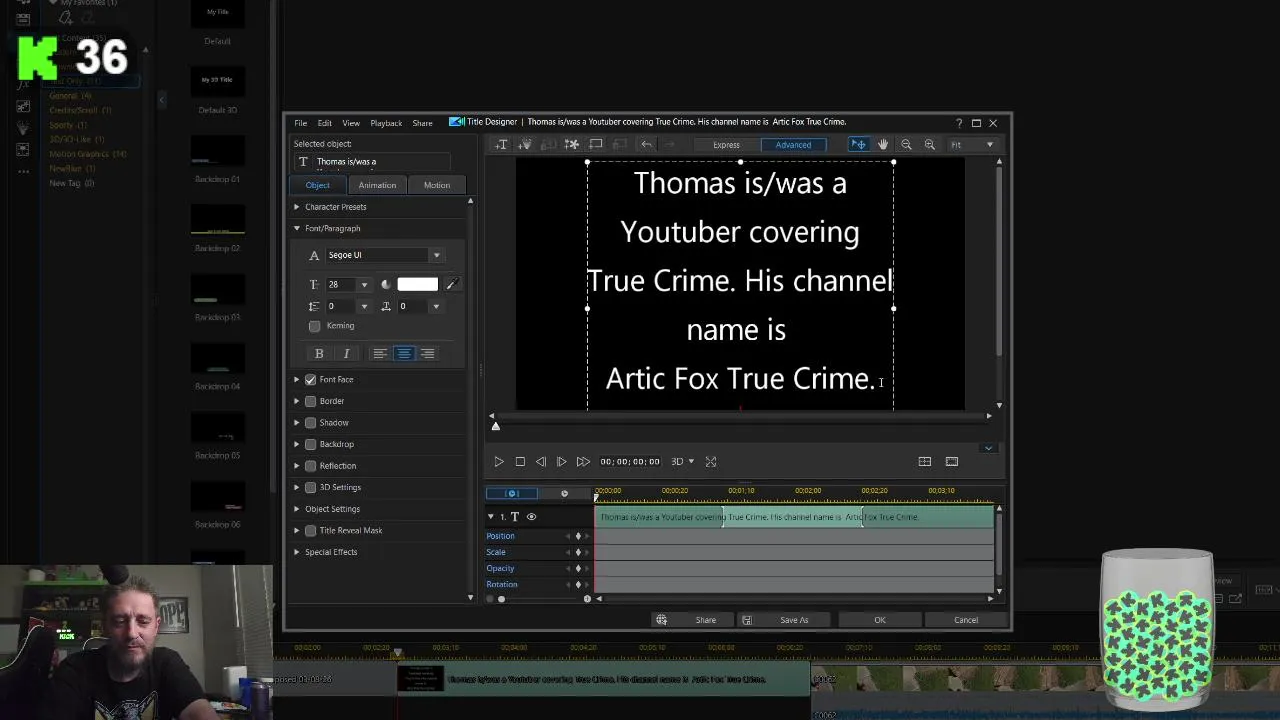Toggle full screen preview icon
Image resolution: width=1280 pixels, height=720 pixels.
click(x=711, y=461)
